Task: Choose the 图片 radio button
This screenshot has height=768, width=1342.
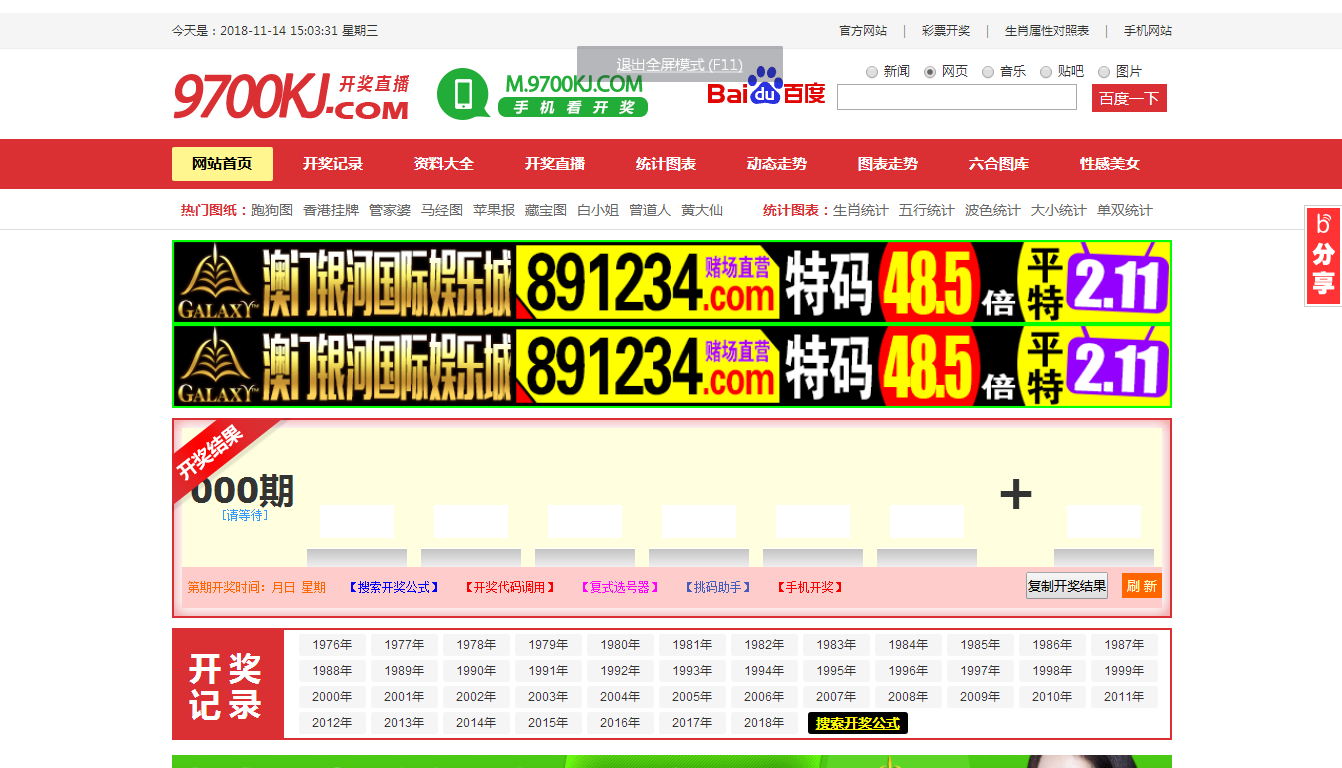Action: pyautogui.click(x=1104, y=72)
